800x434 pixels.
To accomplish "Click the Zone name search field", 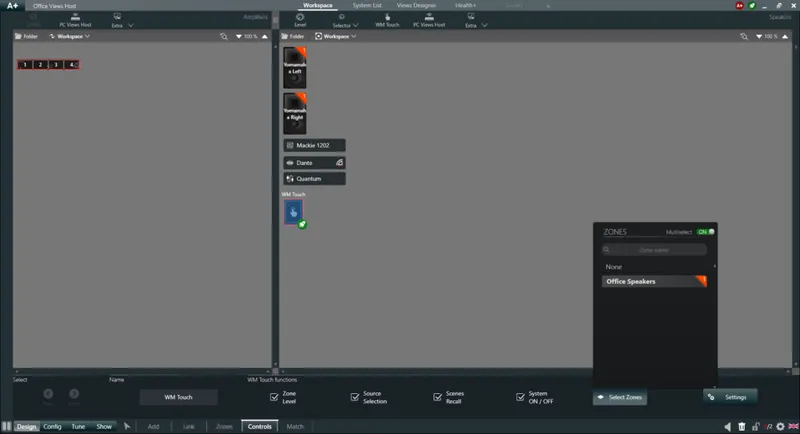I will [654, 250].
